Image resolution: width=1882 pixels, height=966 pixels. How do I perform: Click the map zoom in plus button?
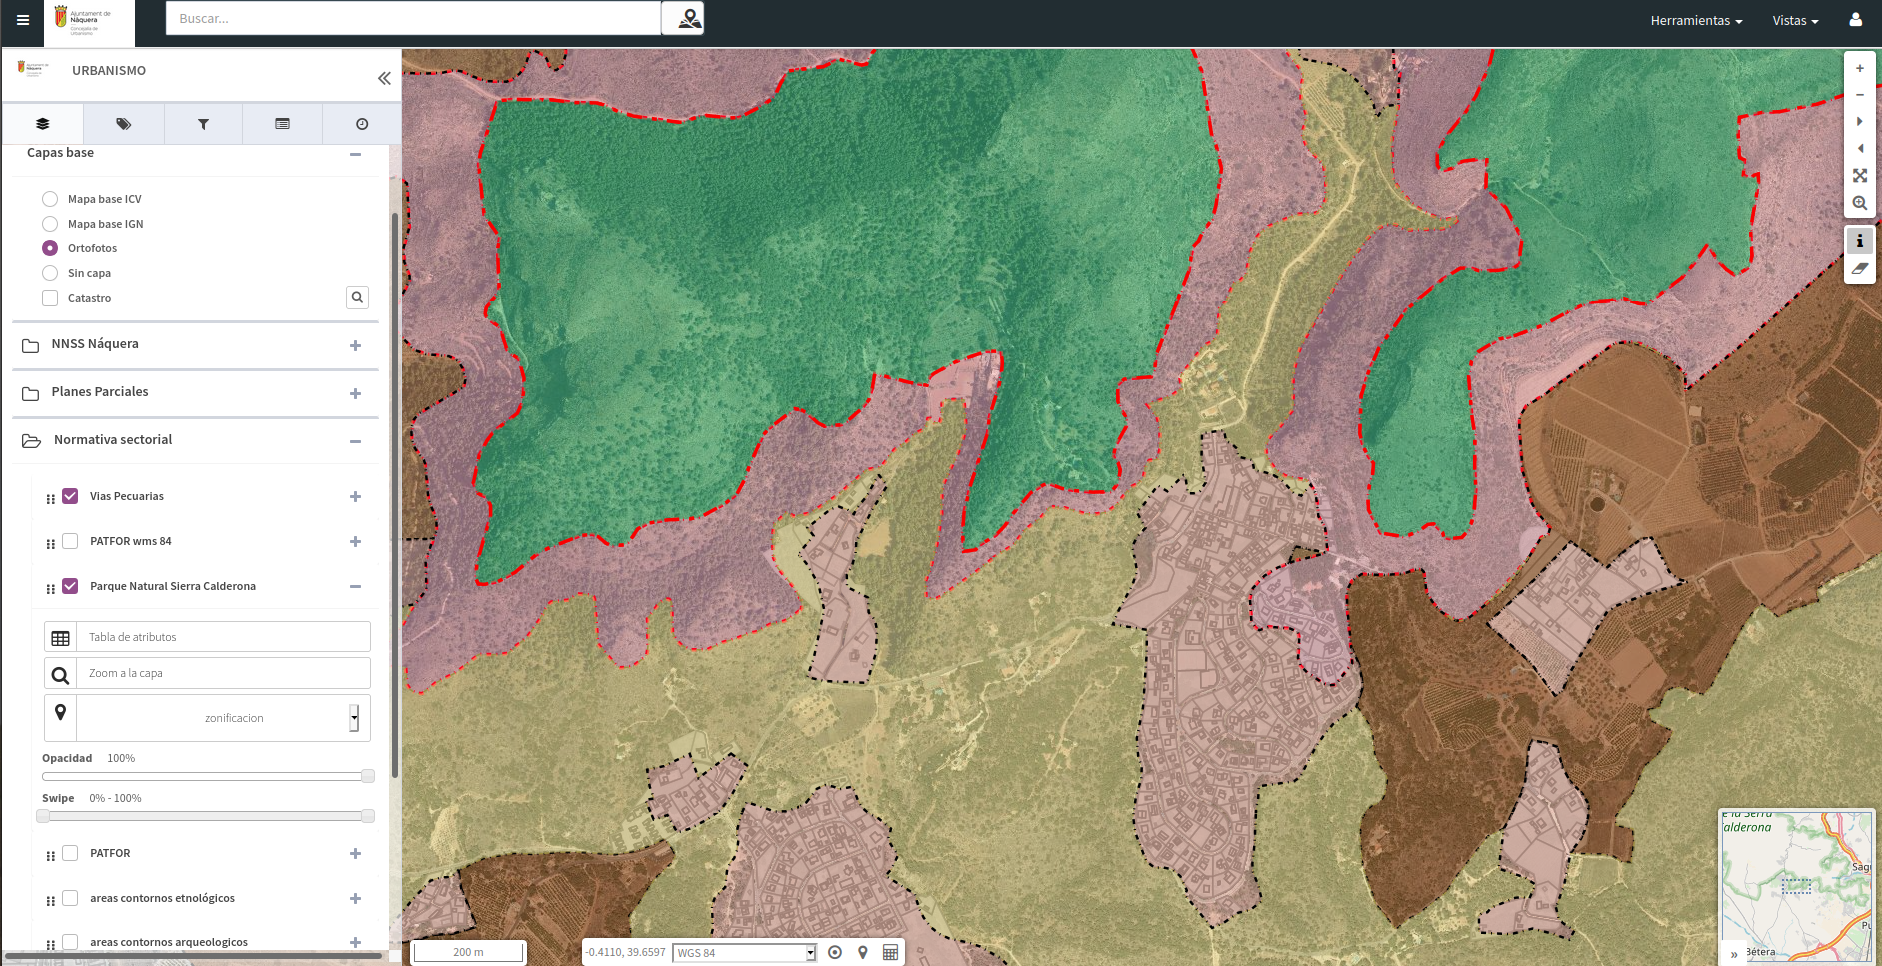[x=1859, y=68]
